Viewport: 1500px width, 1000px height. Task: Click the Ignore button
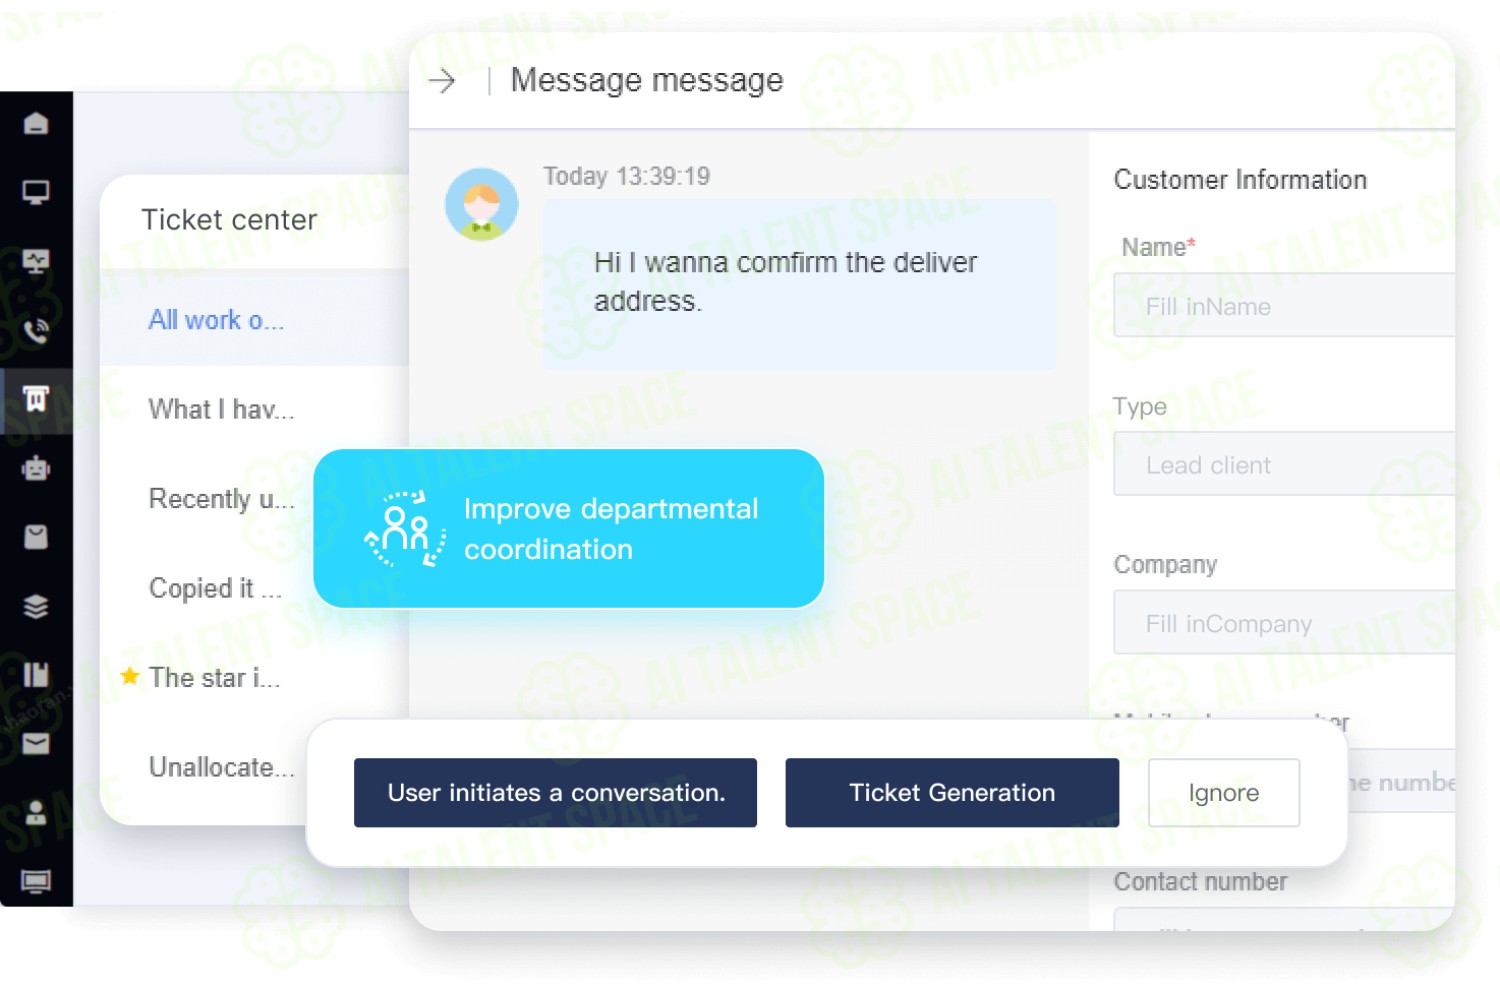1224,793
